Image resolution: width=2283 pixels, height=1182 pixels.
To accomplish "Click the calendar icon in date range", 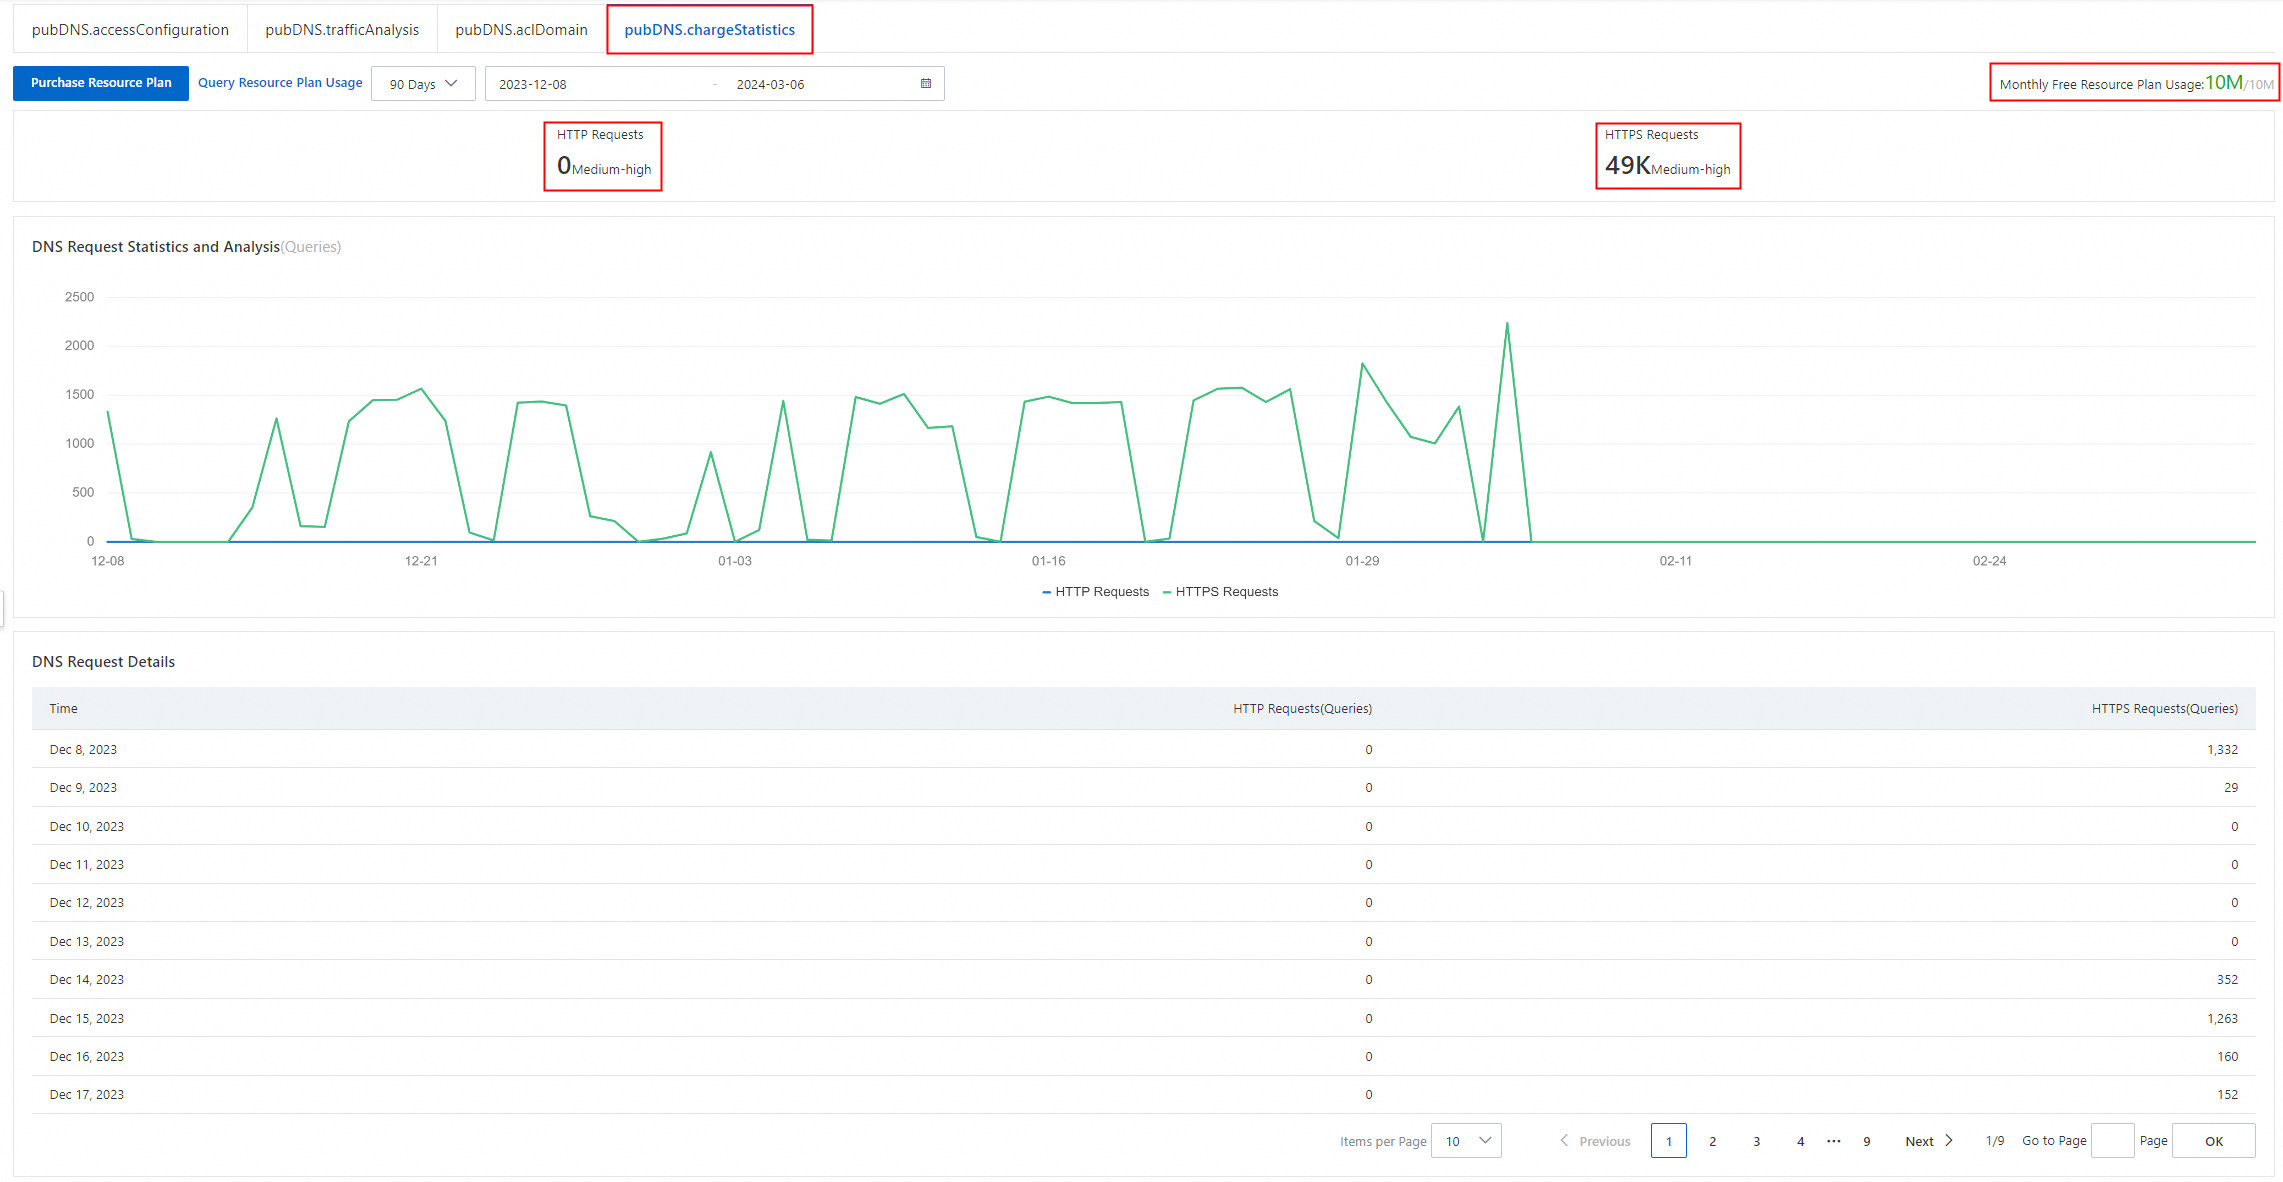I will [x=926, y=84].
